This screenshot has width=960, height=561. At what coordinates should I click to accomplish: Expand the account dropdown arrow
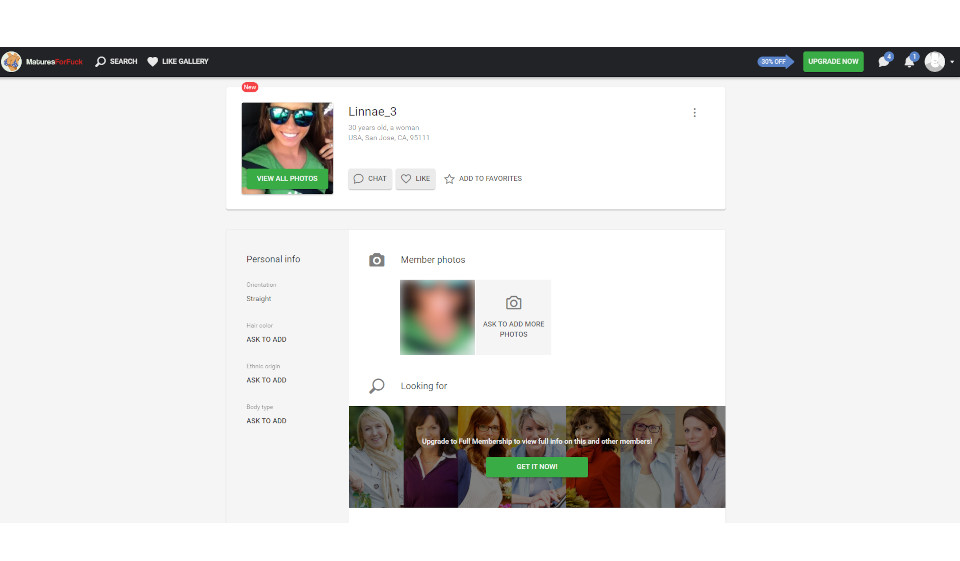click(952, 62)
